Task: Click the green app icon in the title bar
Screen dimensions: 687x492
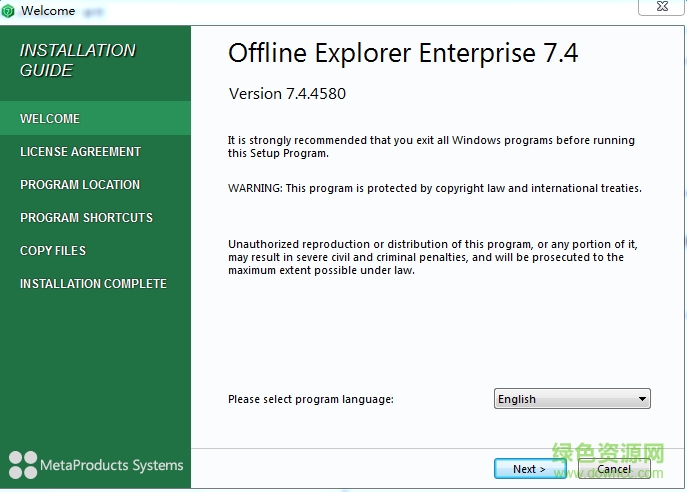Action: [x=9, y=10]
